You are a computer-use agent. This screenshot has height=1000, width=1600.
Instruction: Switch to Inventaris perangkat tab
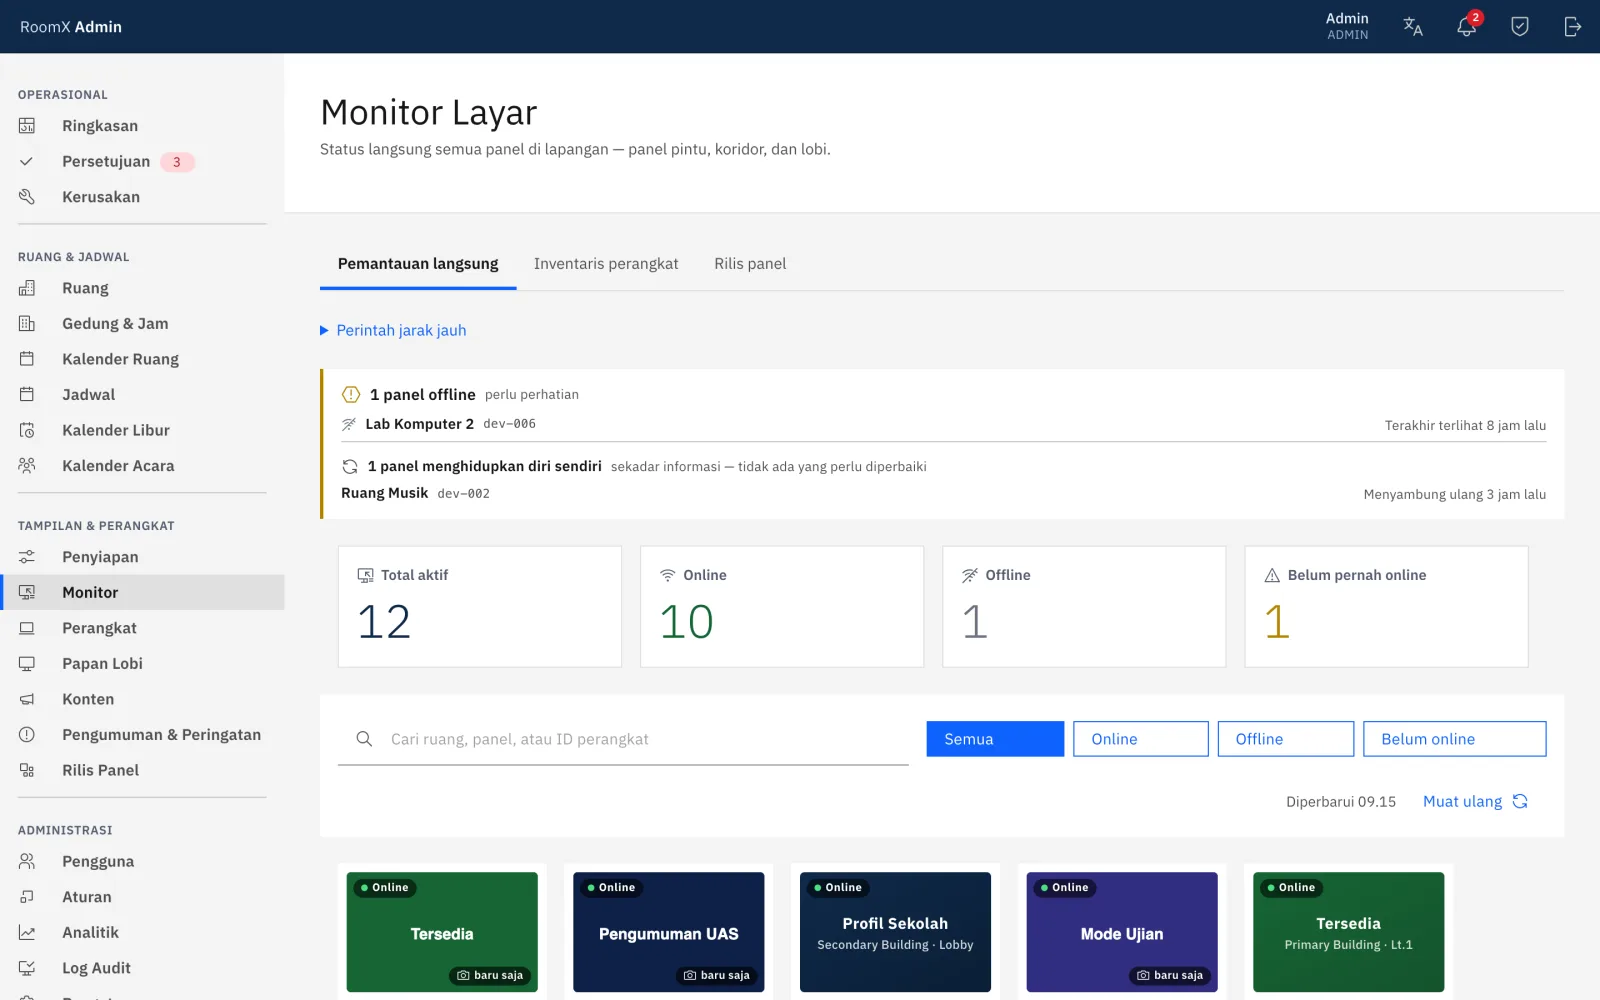(606, 264)
